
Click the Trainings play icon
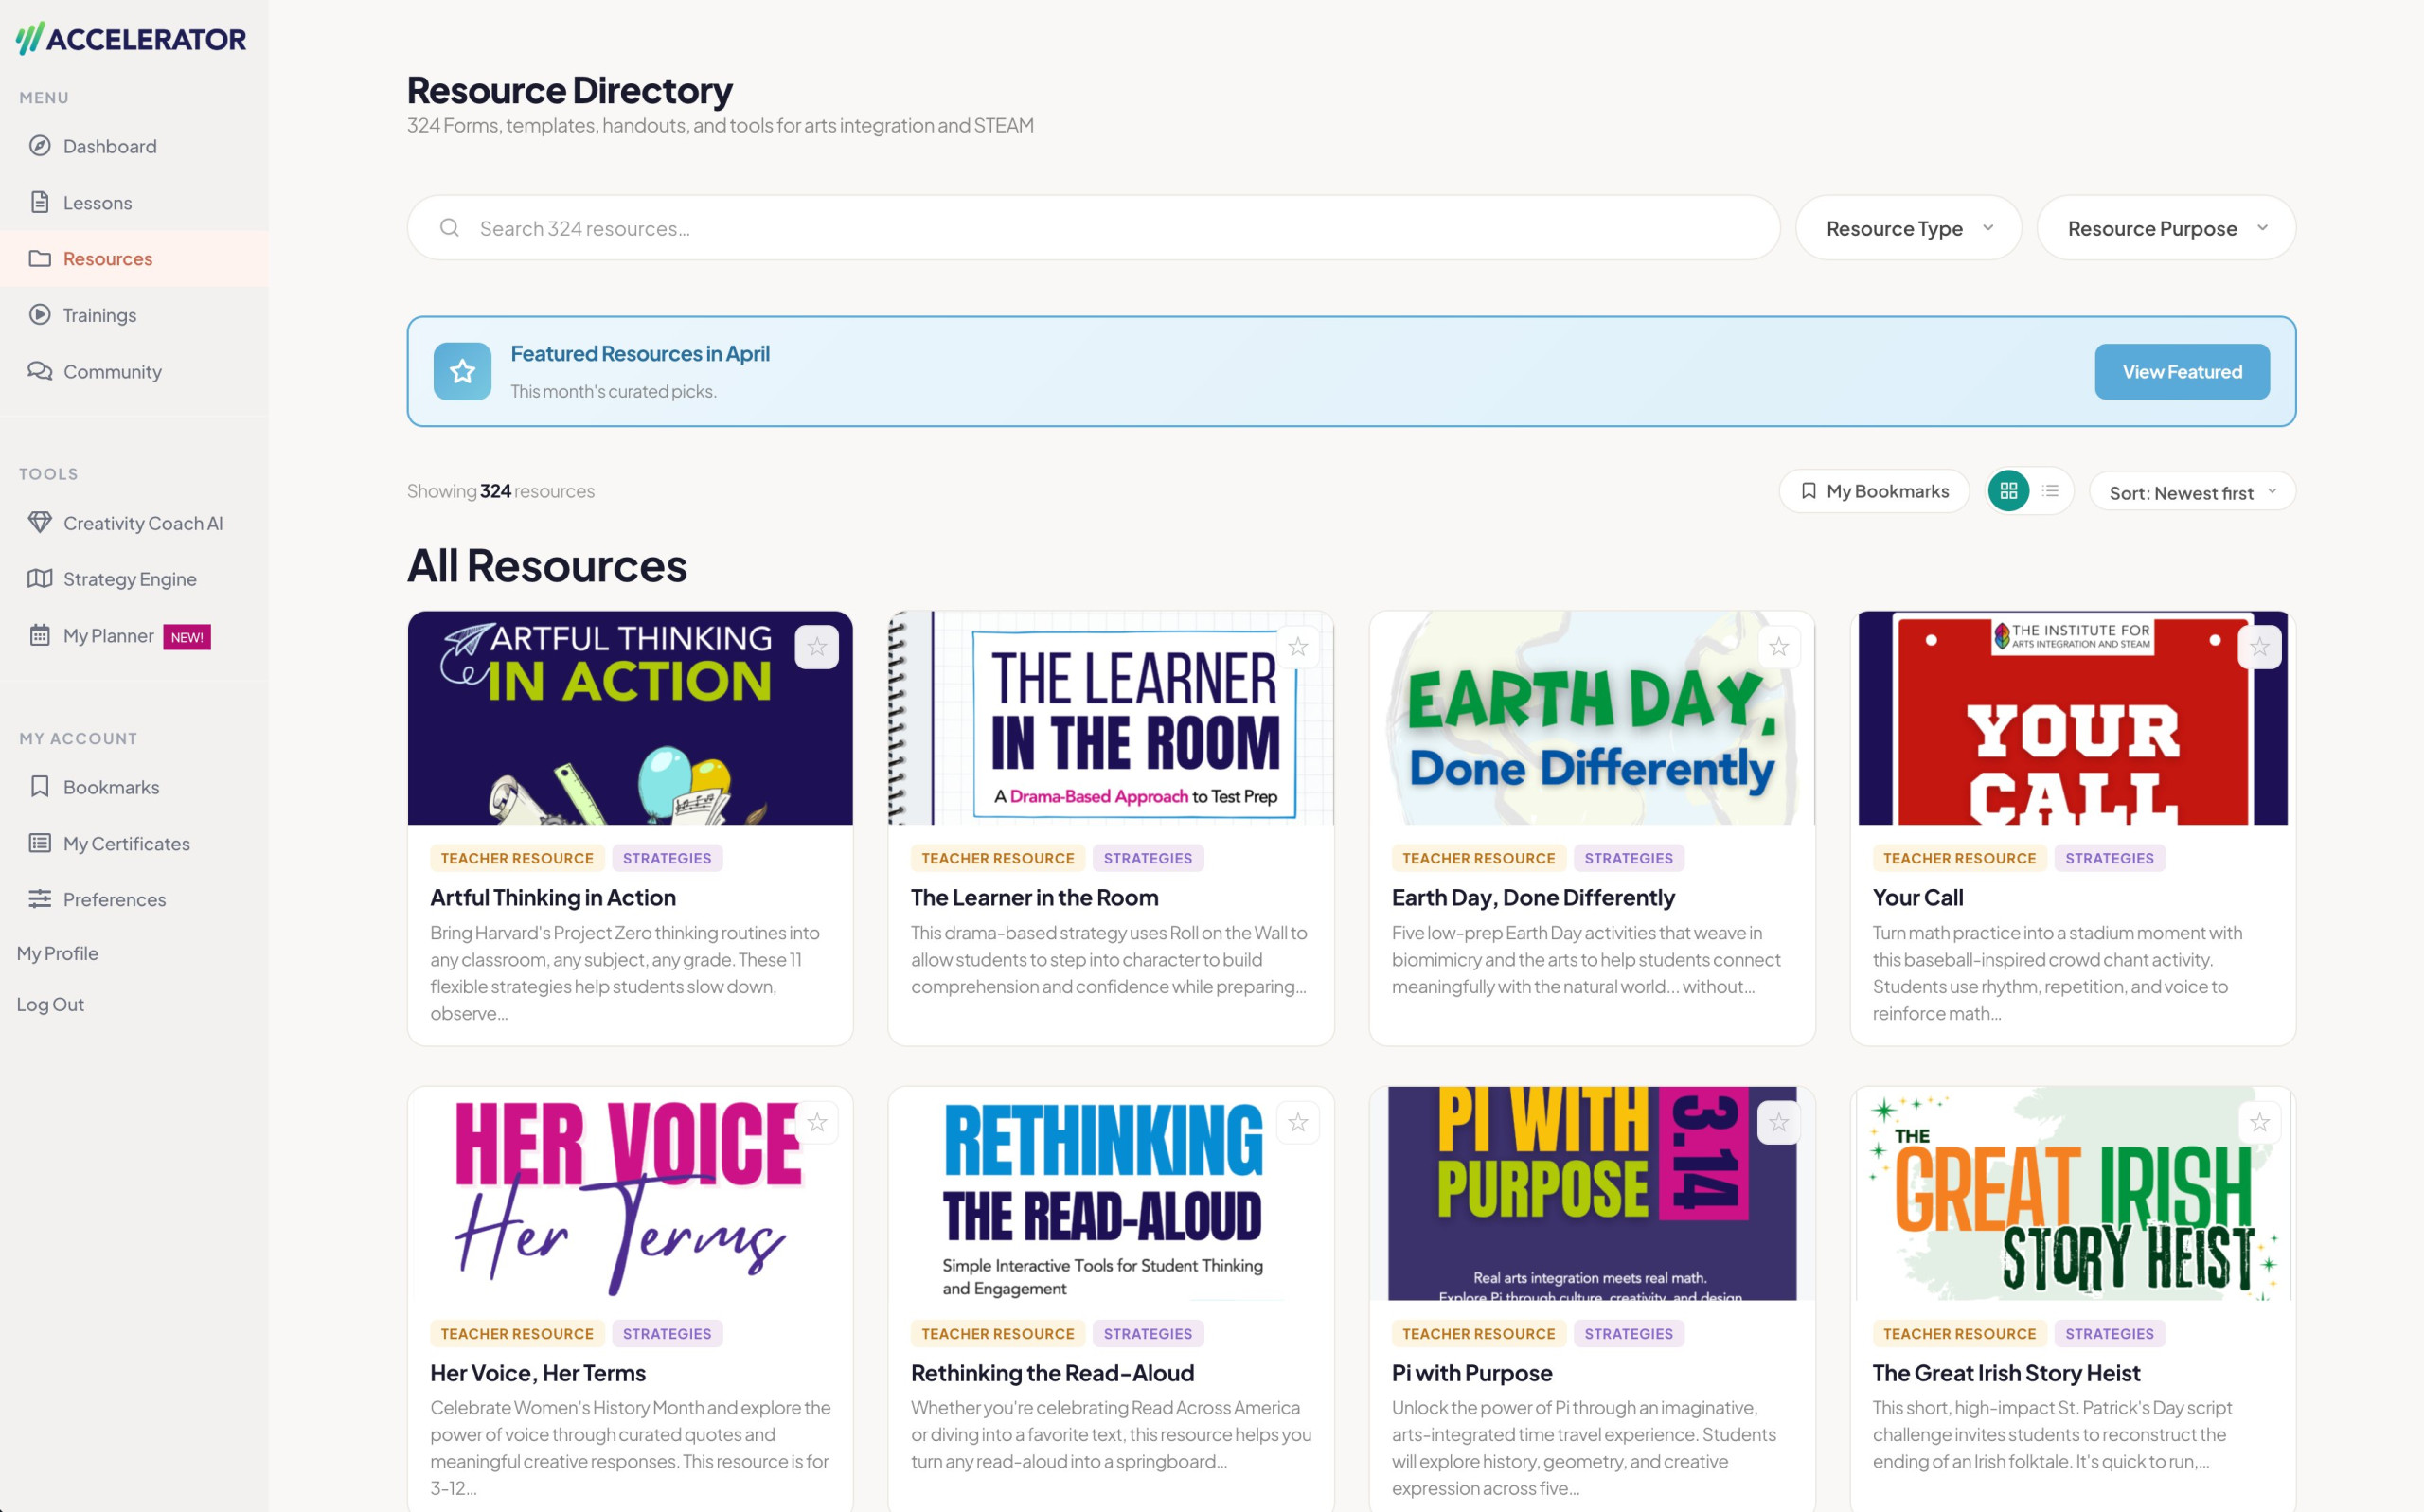tap(40, 314)
